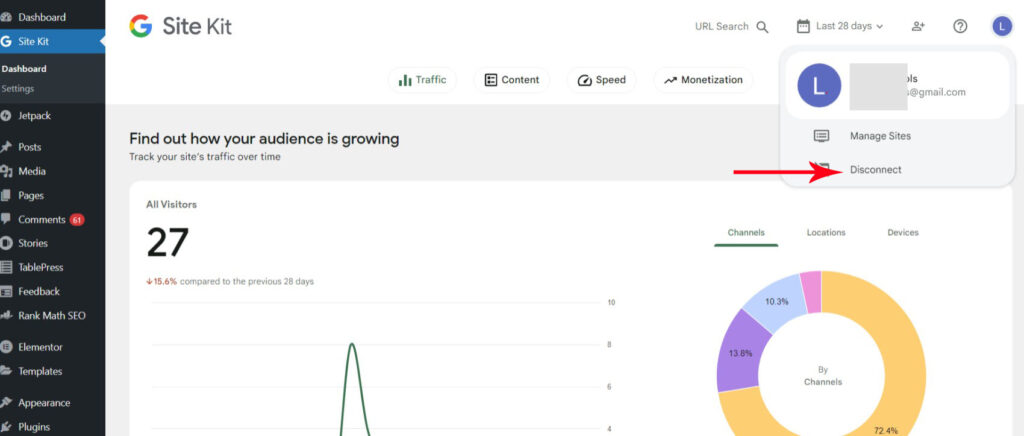Click the Posts pin icon
This screenshot has width=1024, height=436.
click(7, 147)
